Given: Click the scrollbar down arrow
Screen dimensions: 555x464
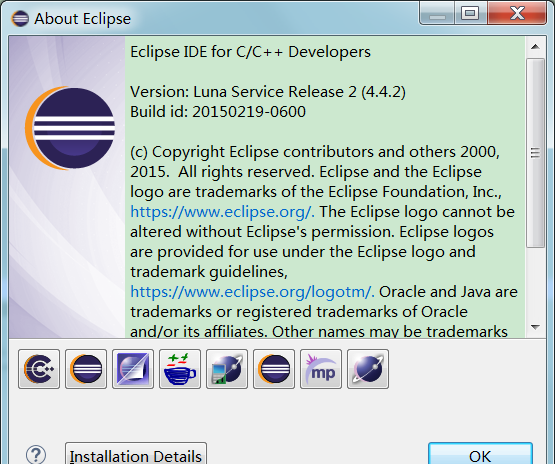Looking at the screenshot, I should point(535,327).
